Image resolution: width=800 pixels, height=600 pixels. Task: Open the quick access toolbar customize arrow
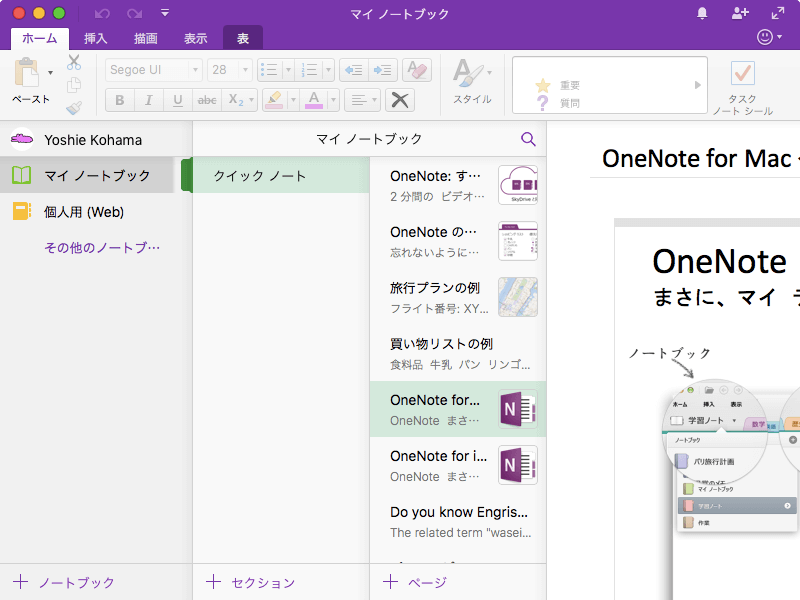tap(165, 13)
